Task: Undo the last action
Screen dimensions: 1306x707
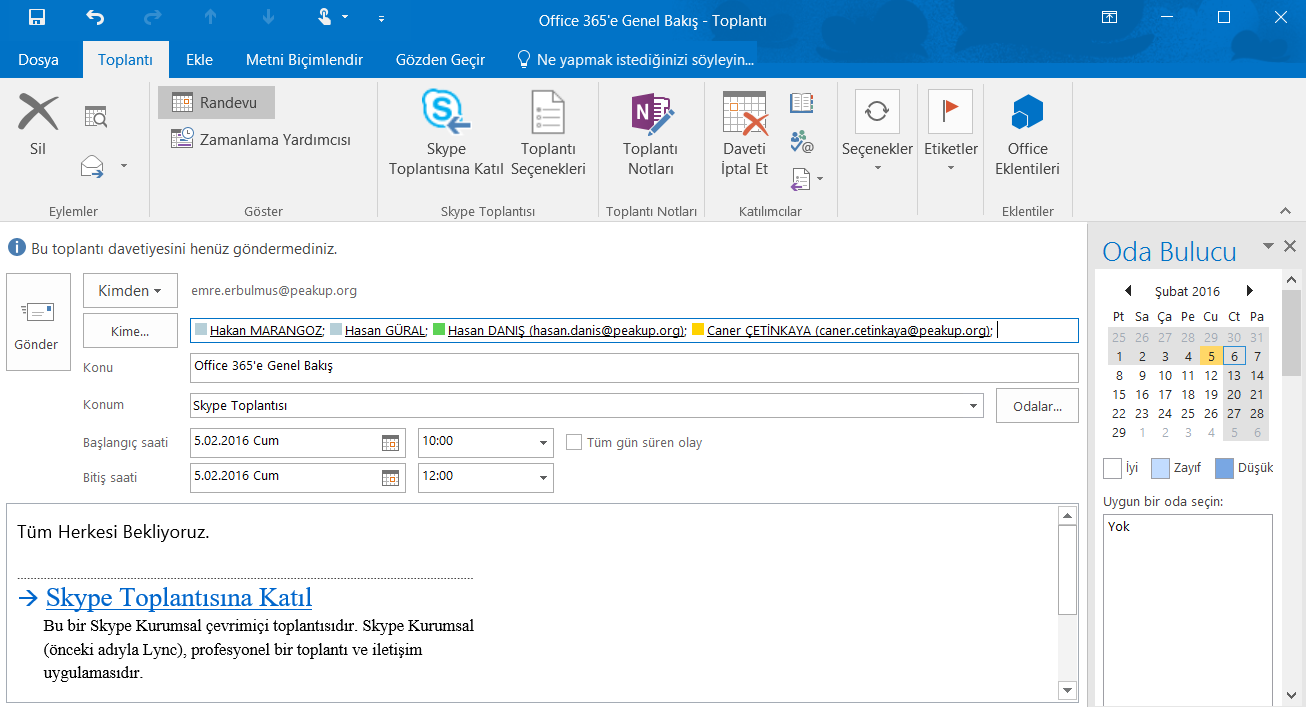Action: (x=95, y=17)
